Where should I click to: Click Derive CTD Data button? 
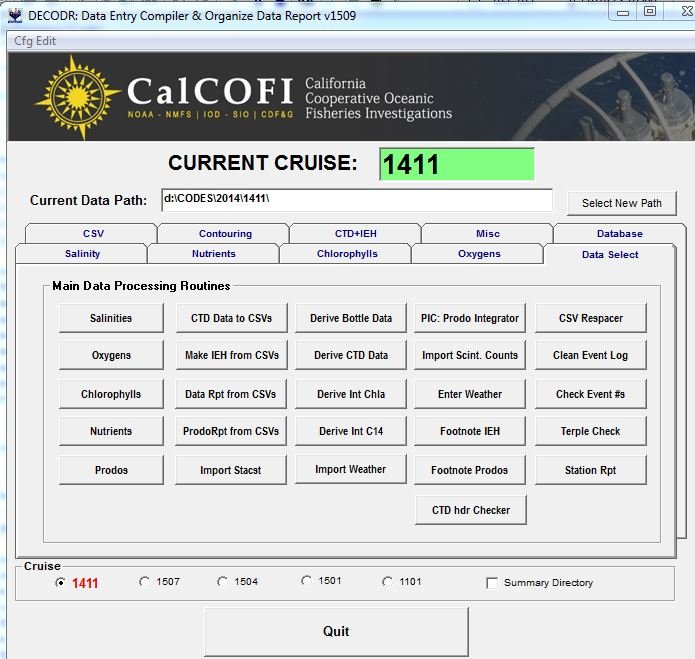351,355
